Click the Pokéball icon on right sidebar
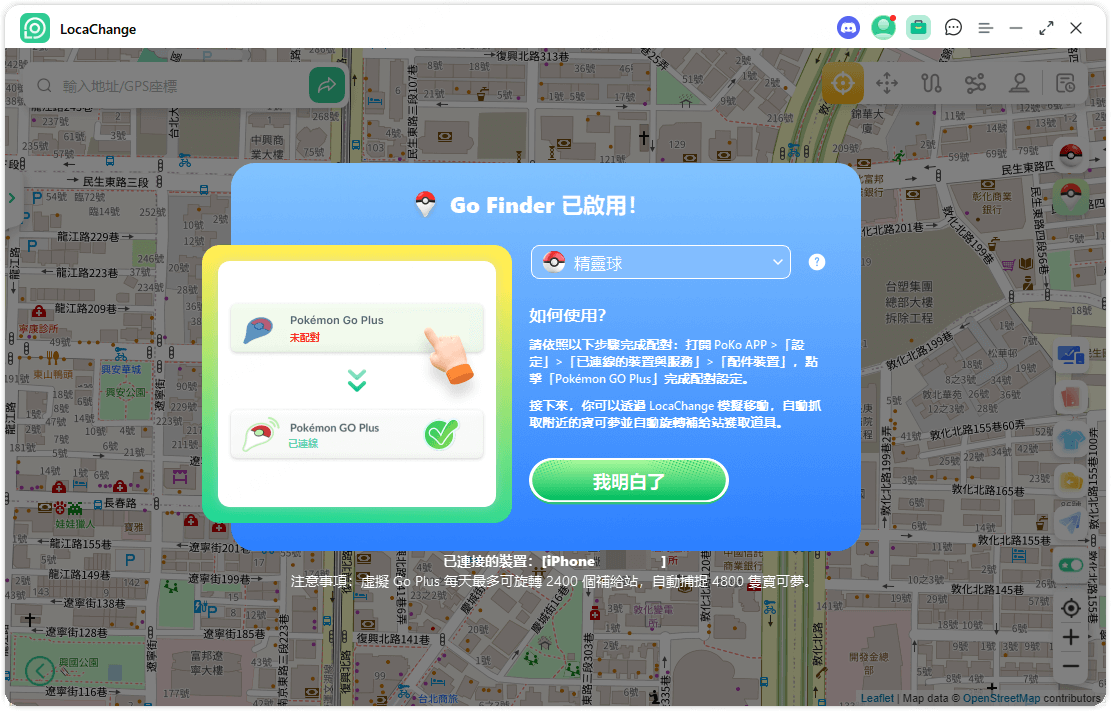1111x711 pixels. tap(1071, 154)
